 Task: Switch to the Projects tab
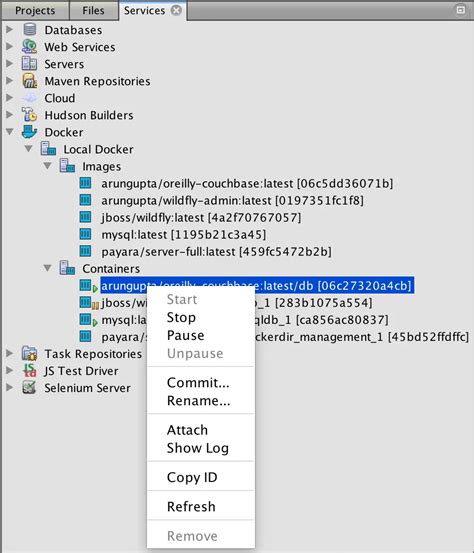tap(35, 11)
